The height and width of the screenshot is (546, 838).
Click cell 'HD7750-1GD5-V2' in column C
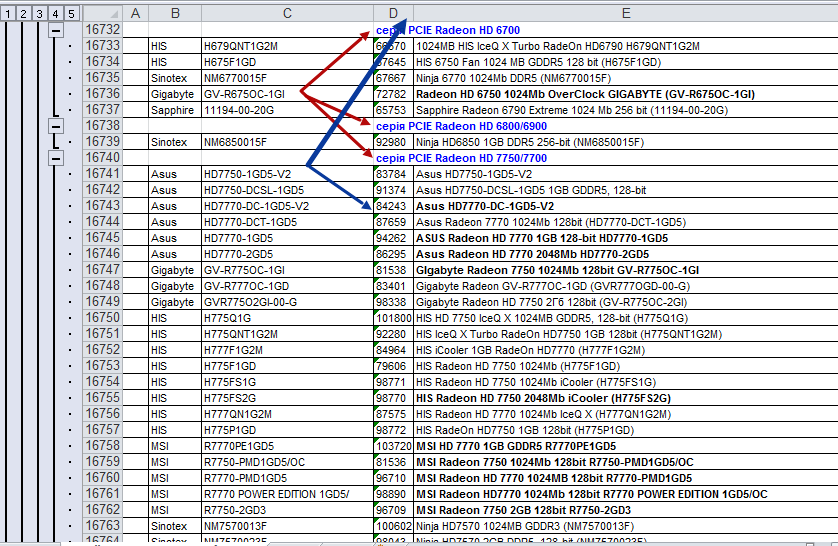point(288,174)
